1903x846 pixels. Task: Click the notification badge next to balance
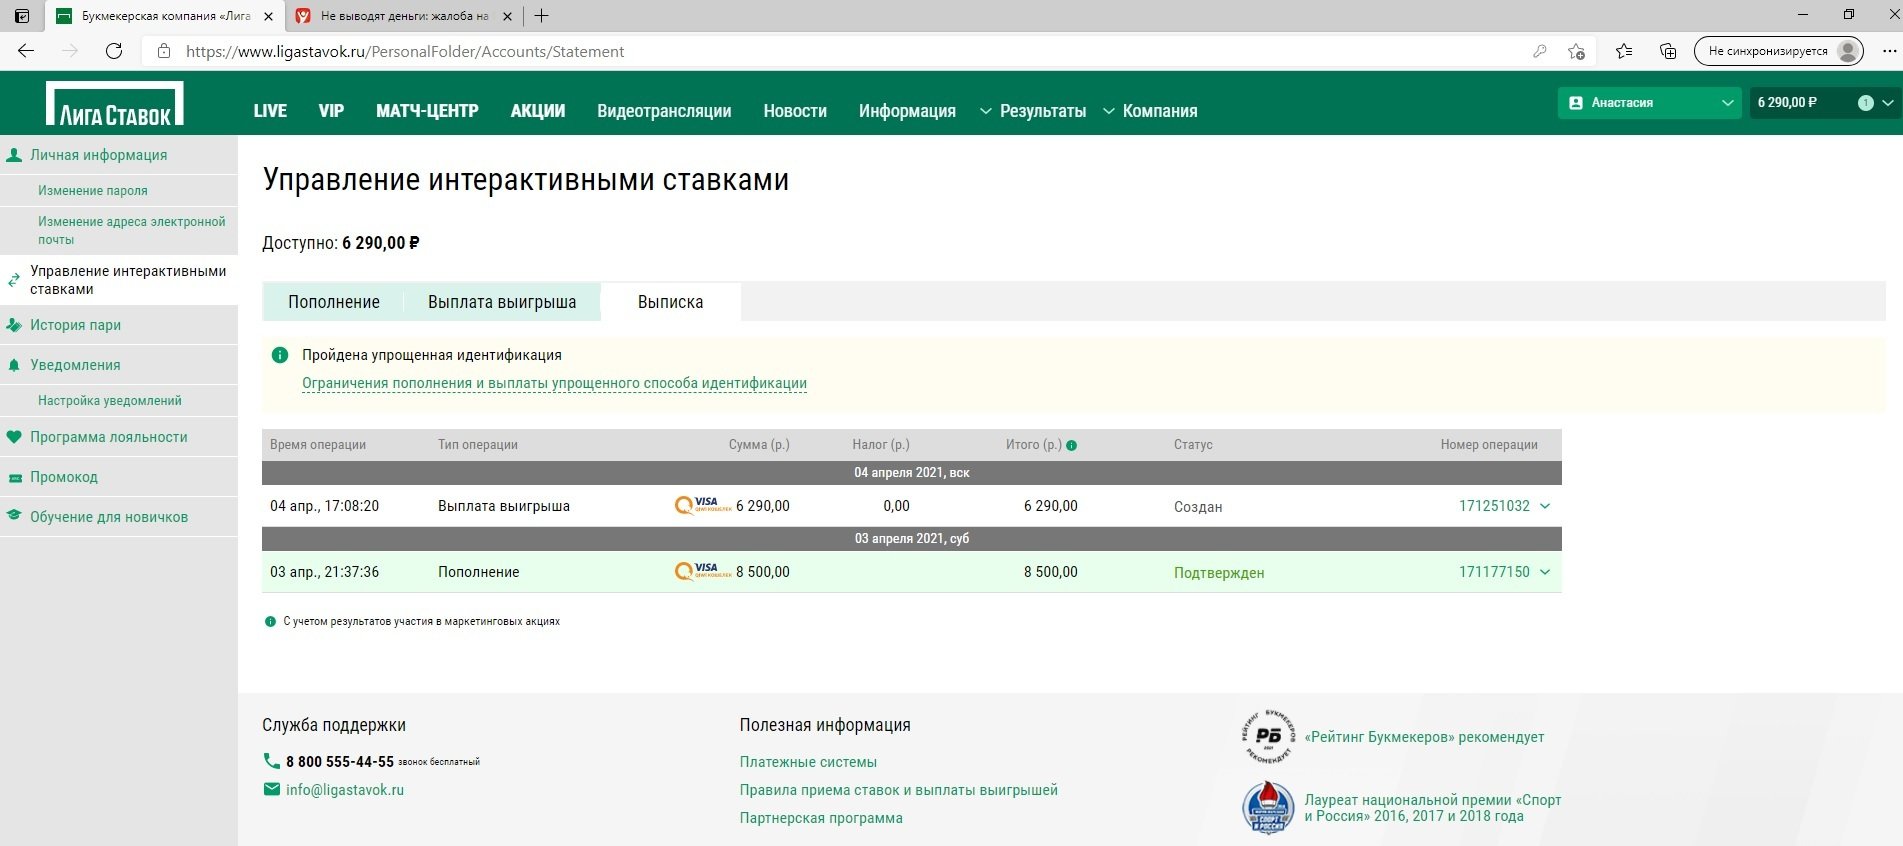coord(1865,103)
